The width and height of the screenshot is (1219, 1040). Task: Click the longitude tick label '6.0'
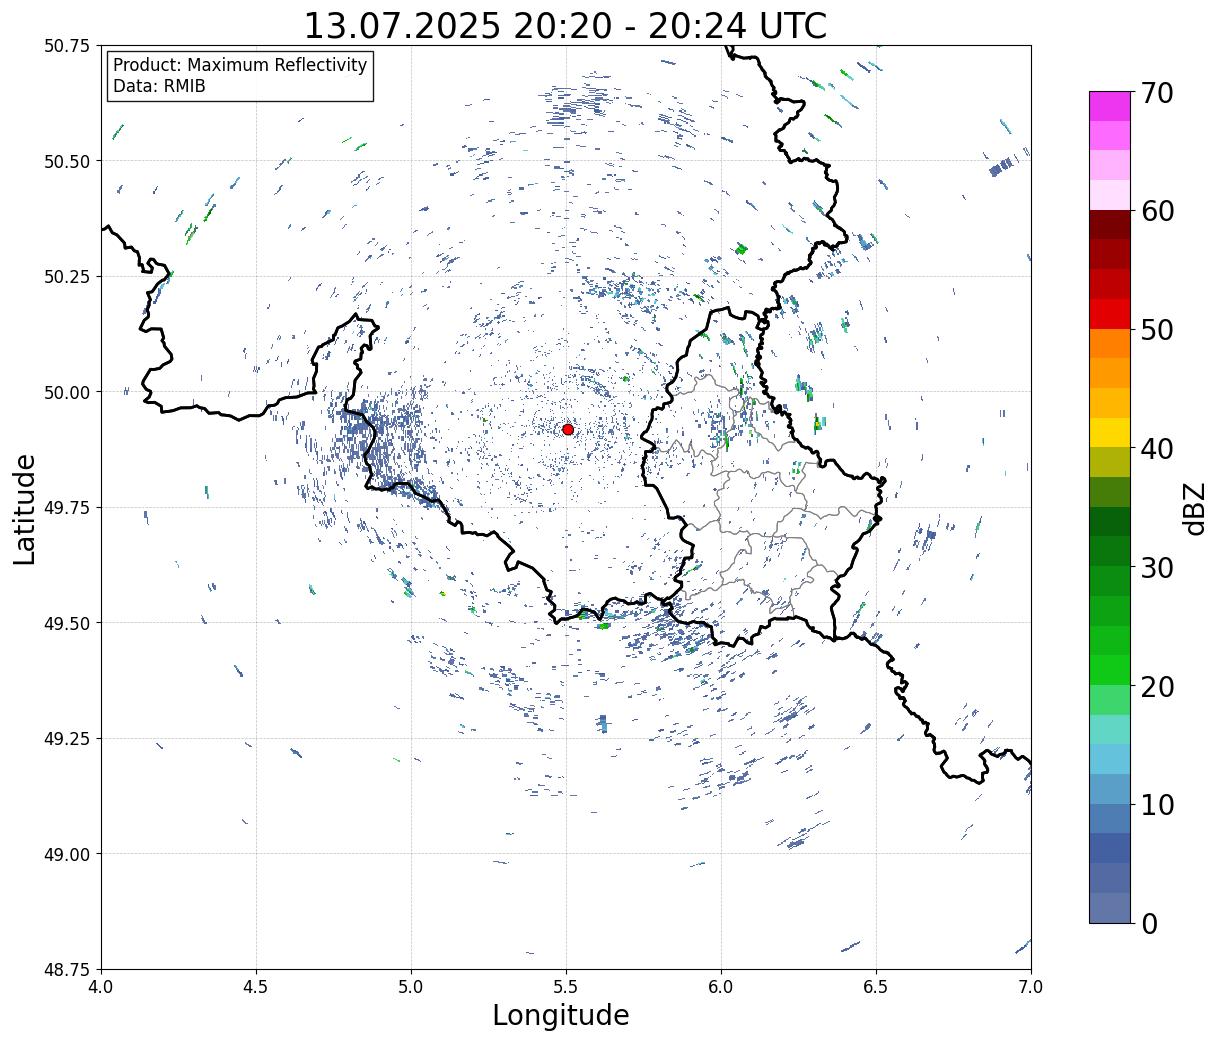721,987
